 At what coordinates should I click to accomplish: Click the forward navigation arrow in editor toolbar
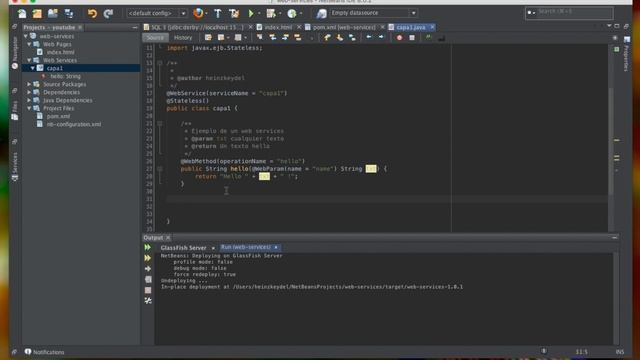click(381, 37)
